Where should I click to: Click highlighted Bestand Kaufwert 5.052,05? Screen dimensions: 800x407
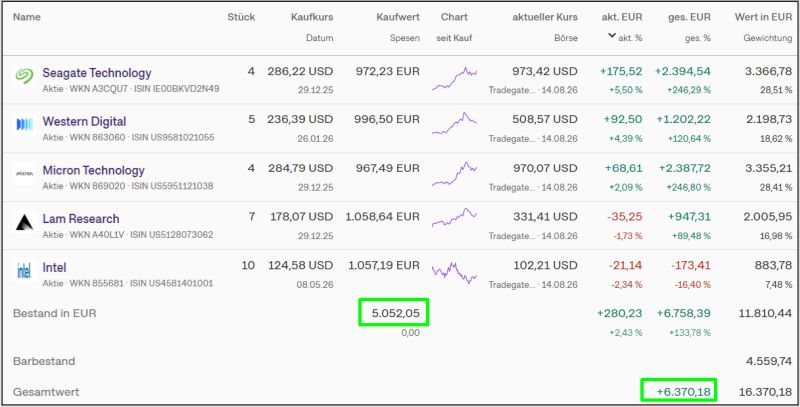click(x=394, y=312)
